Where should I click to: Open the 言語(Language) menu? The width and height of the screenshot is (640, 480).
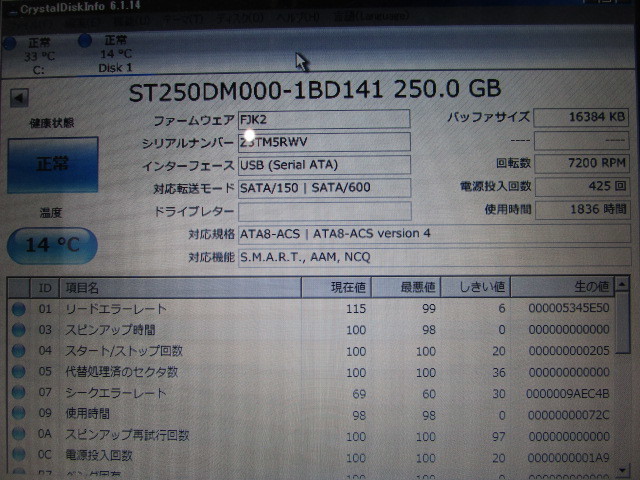(x=371, y=16)
